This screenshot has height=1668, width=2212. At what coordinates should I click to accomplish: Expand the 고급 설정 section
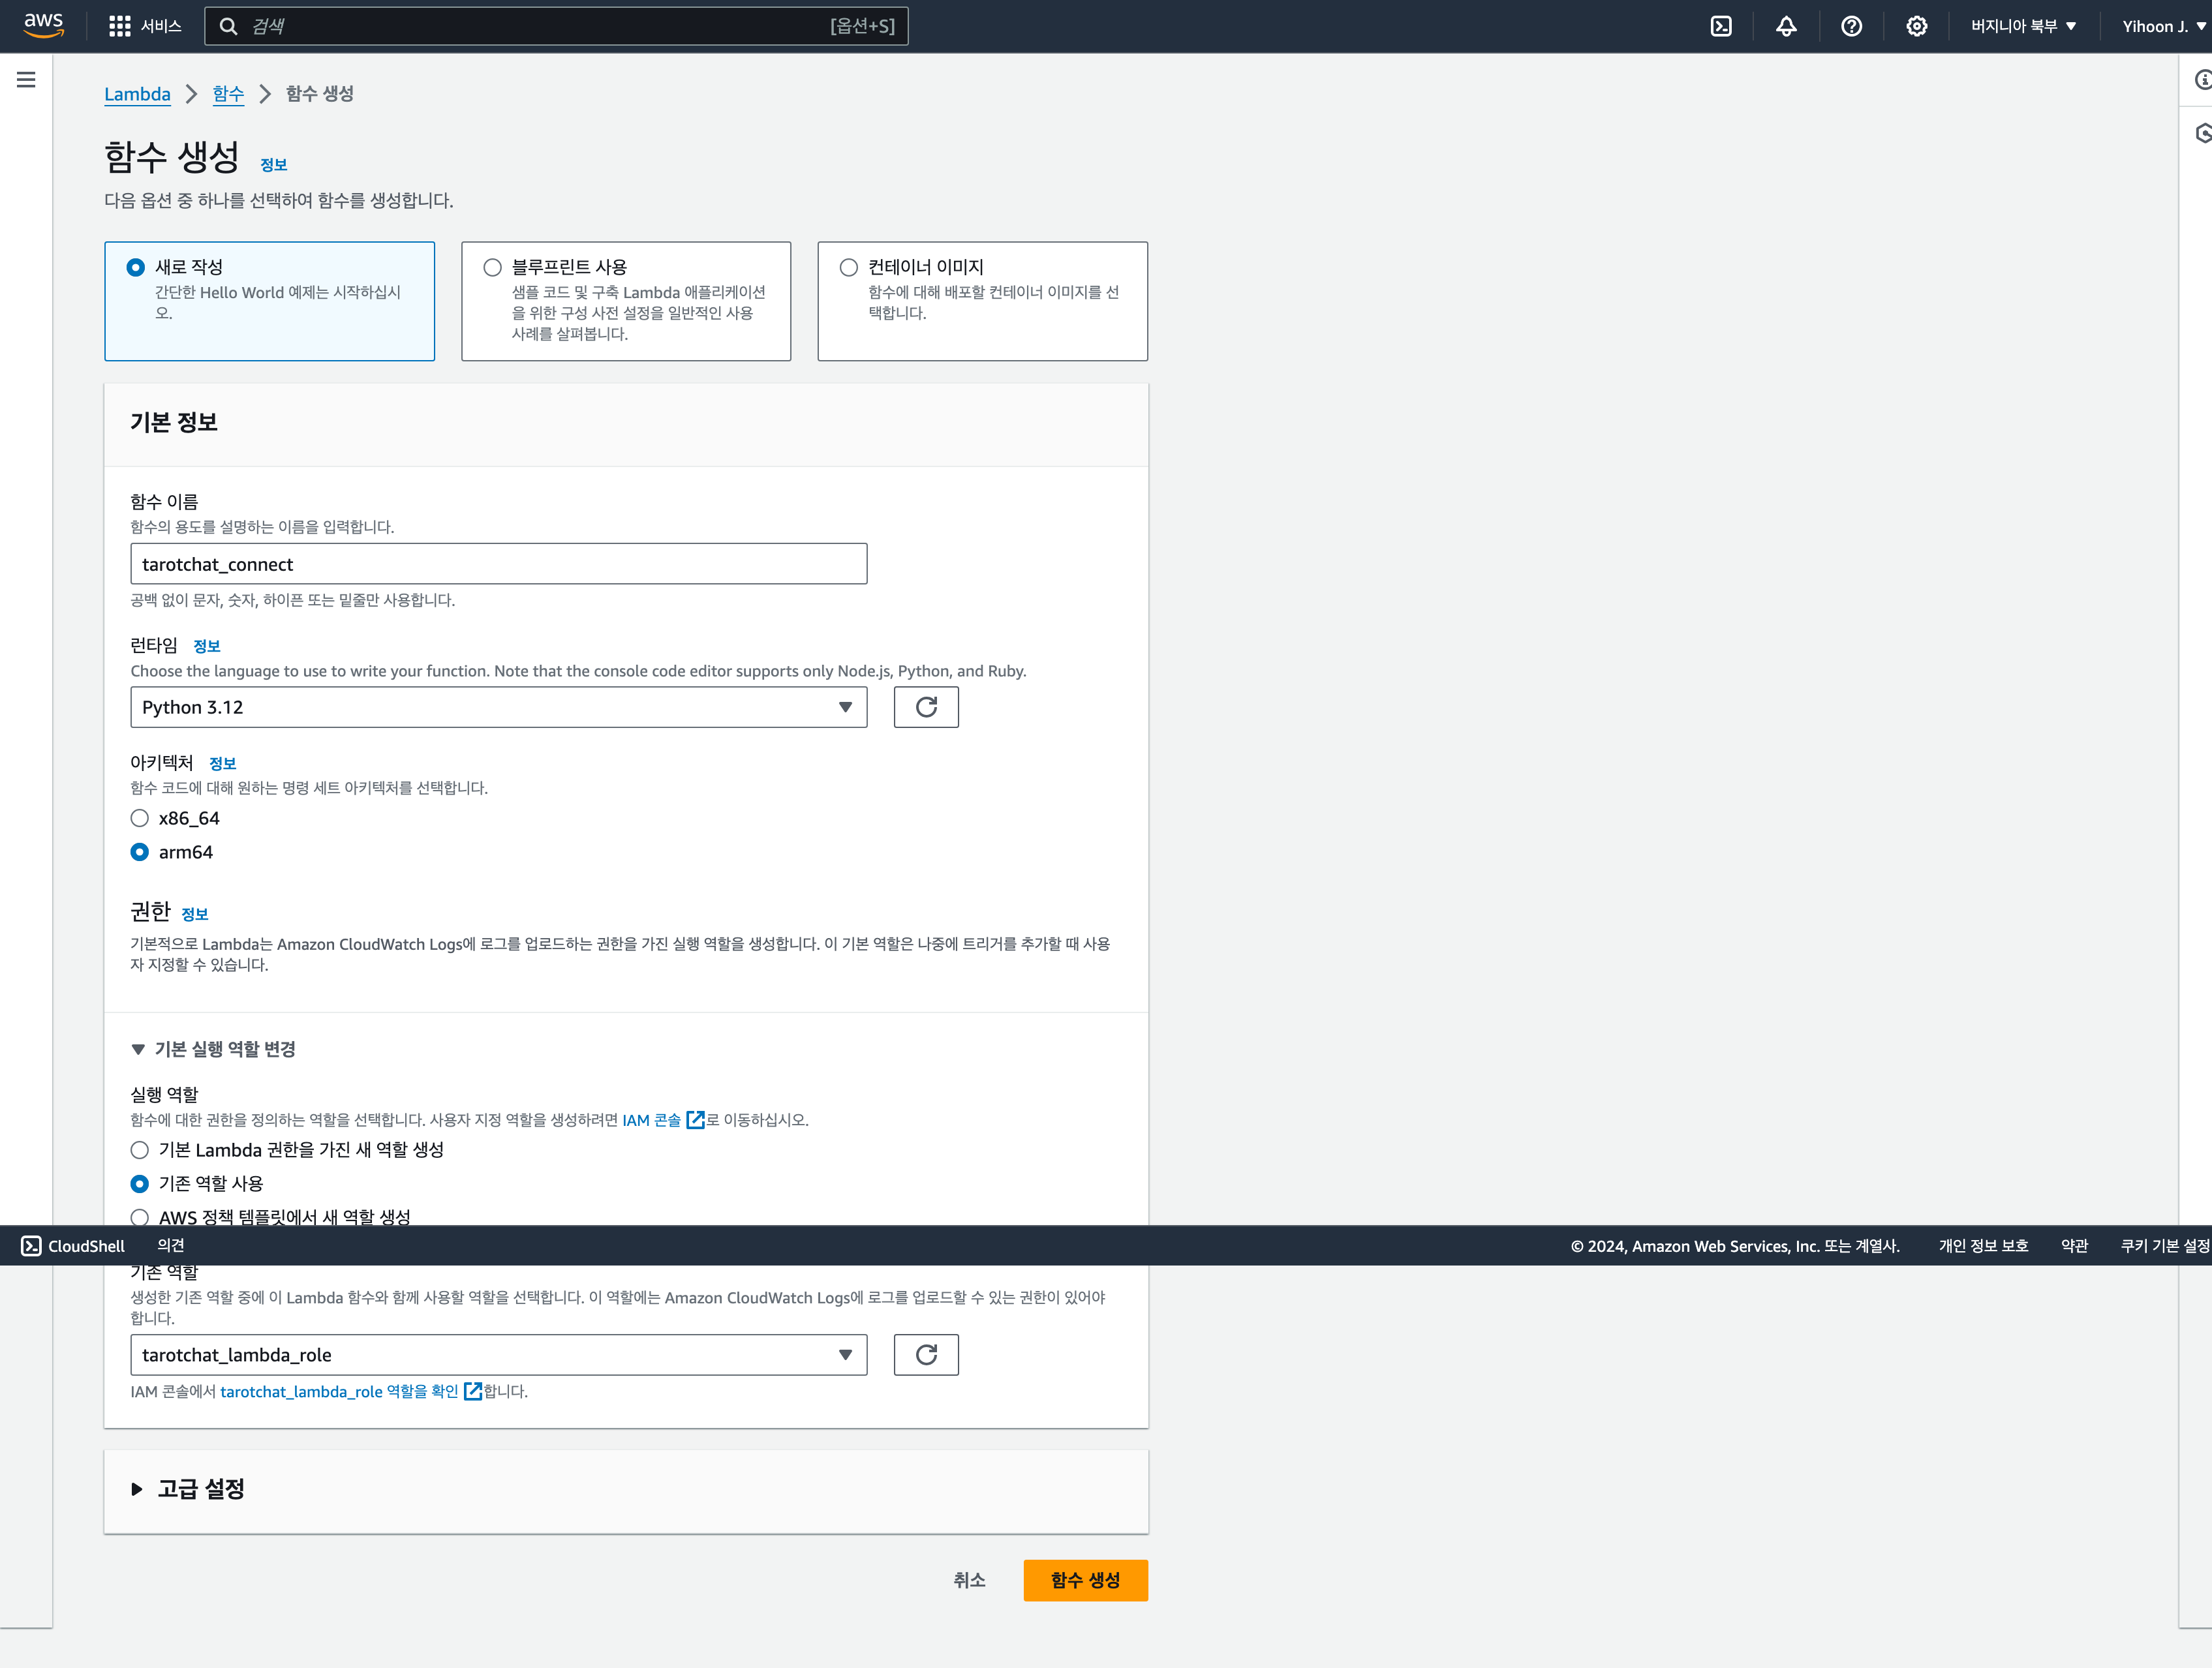[200, 1489]
